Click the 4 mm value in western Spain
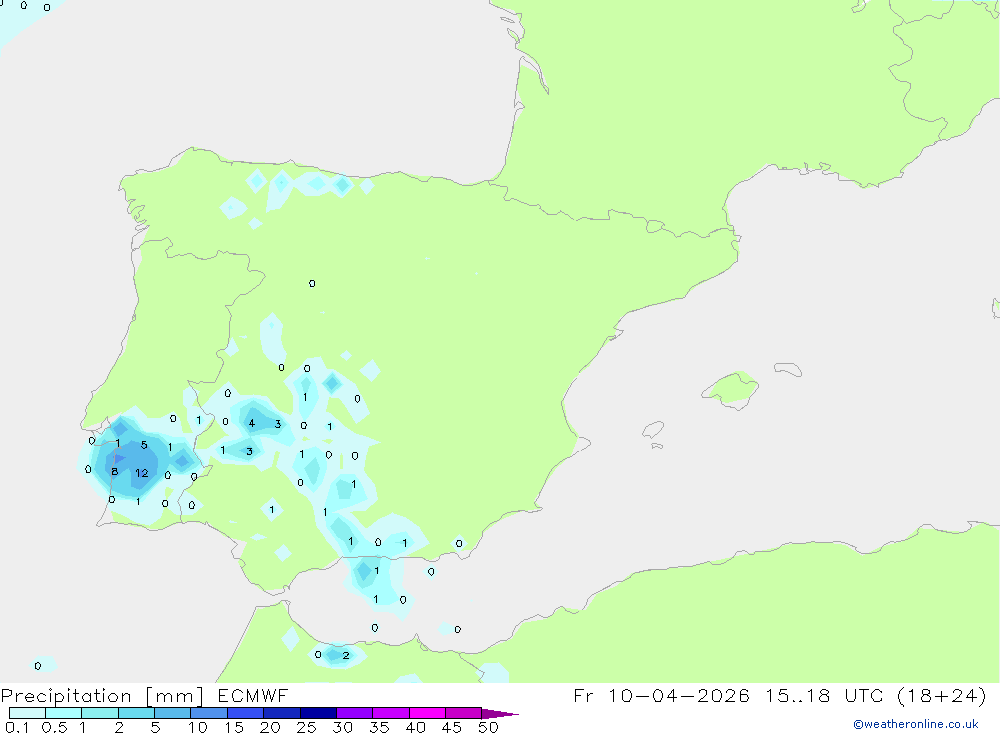1000x733 pixels. (252, 423)
